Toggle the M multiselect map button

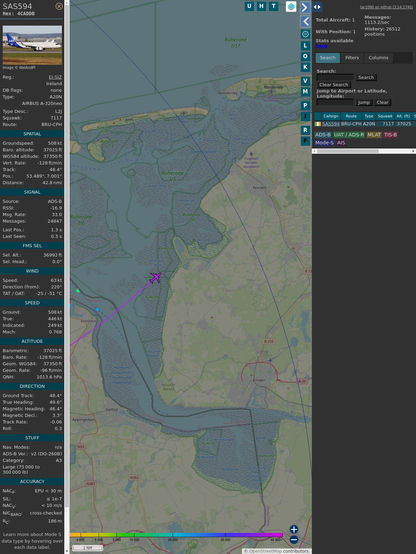pyautogui.click(x=305, y=92)
